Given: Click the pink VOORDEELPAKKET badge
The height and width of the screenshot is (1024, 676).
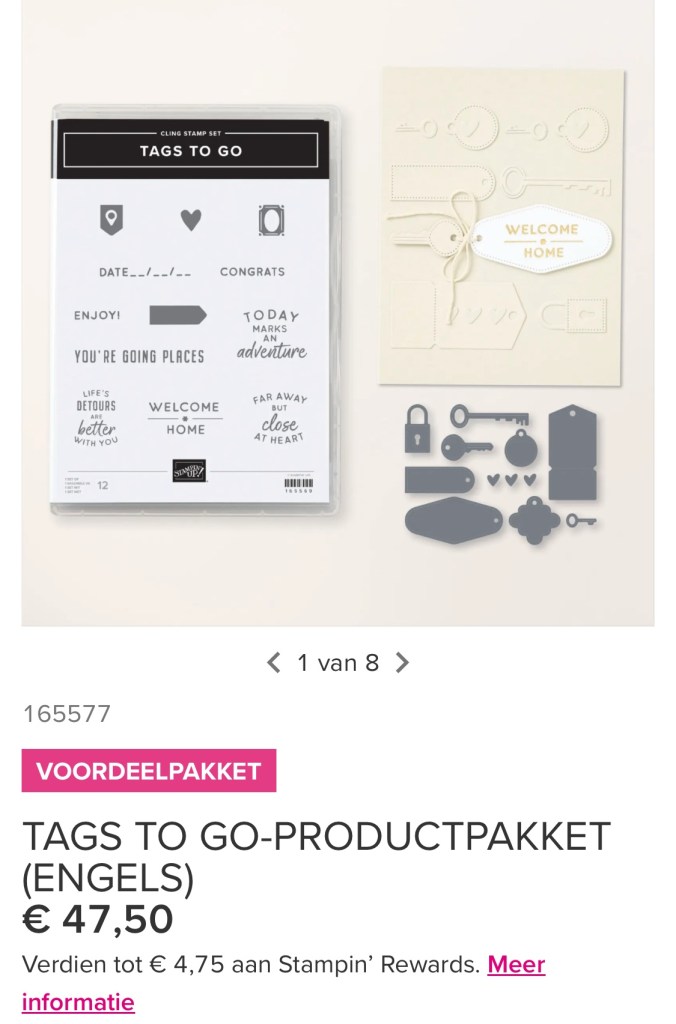Looking at the screenshot, I should point(149,771).
